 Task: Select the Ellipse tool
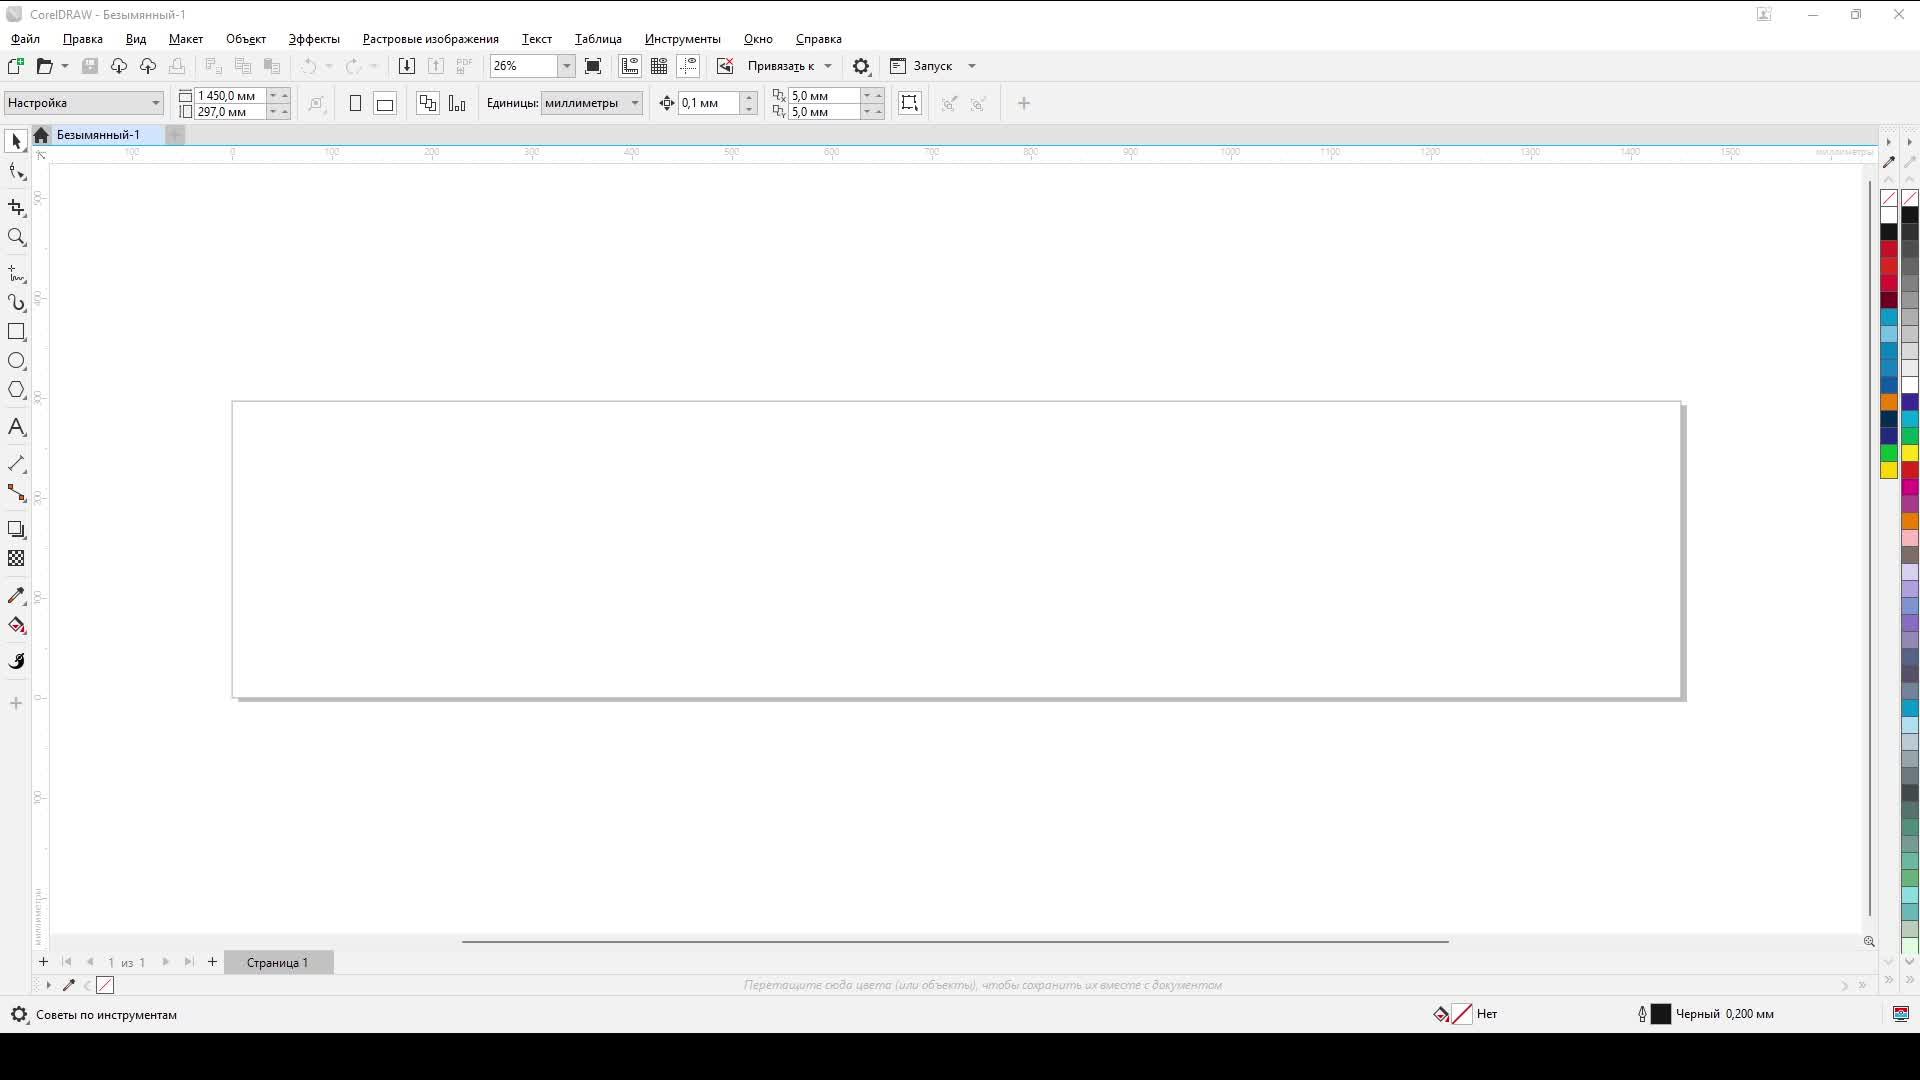[16, 361]
